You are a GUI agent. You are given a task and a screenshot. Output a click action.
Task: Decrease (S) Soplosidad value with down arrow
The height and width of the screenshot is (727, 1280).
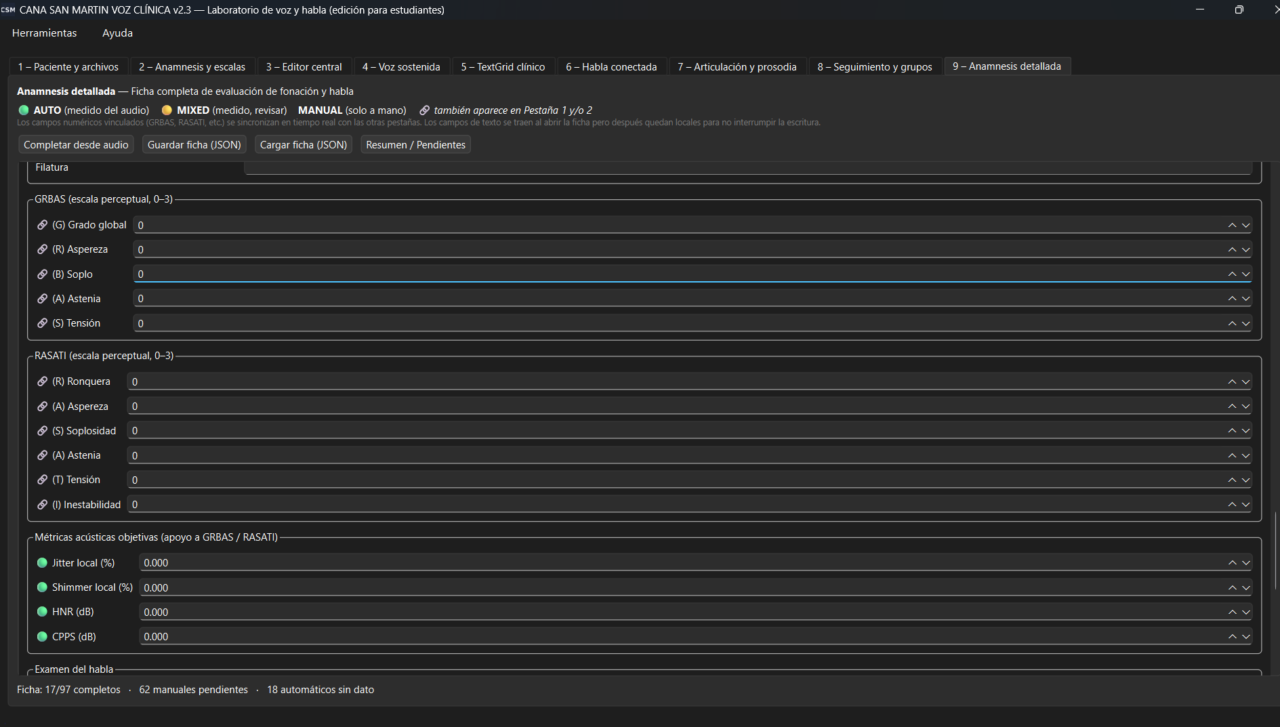coord(1246,431)
